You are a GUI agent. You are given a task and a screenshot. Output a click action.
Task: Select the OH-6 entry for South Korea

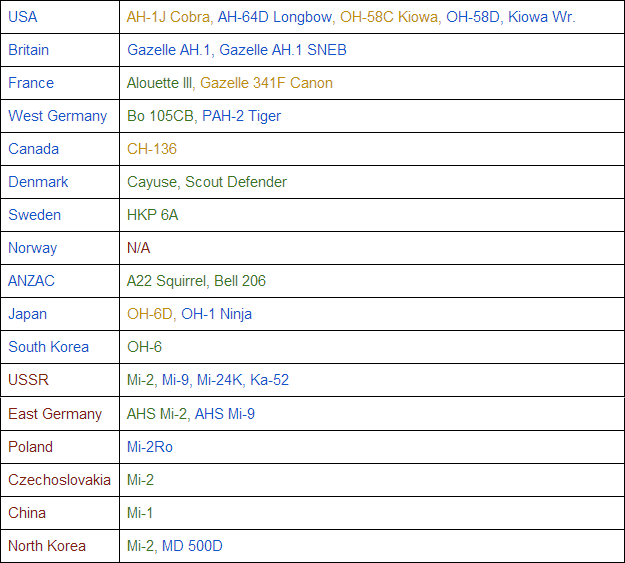[x=144, y=347]
